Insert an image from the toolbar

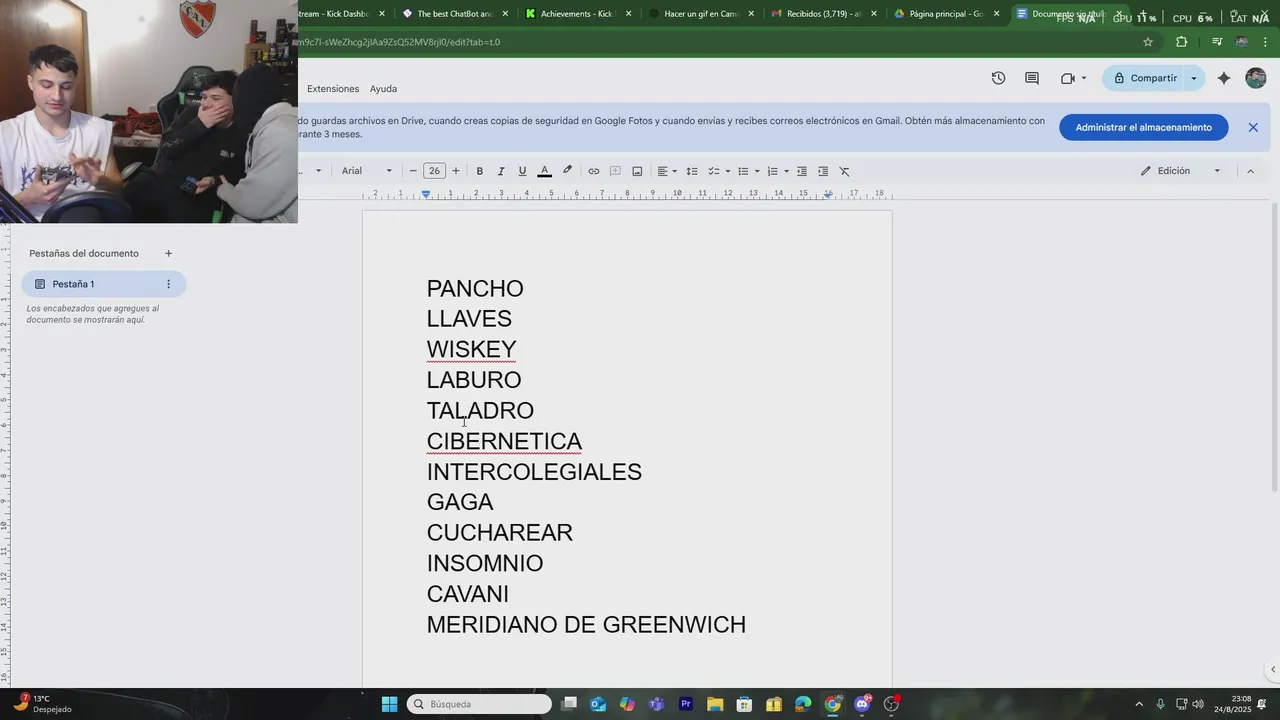tap(637, 171)
